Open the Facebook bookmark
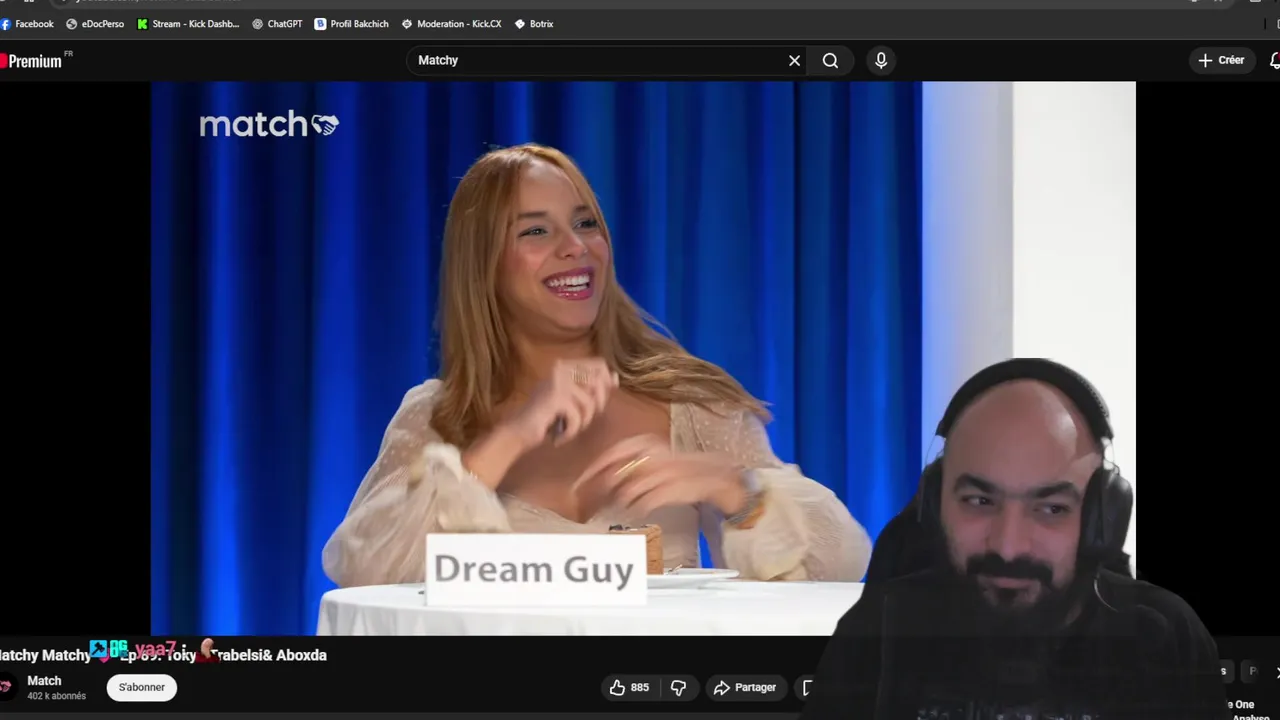The height and width of the screenshot is (720, 1280). (28, 24)
